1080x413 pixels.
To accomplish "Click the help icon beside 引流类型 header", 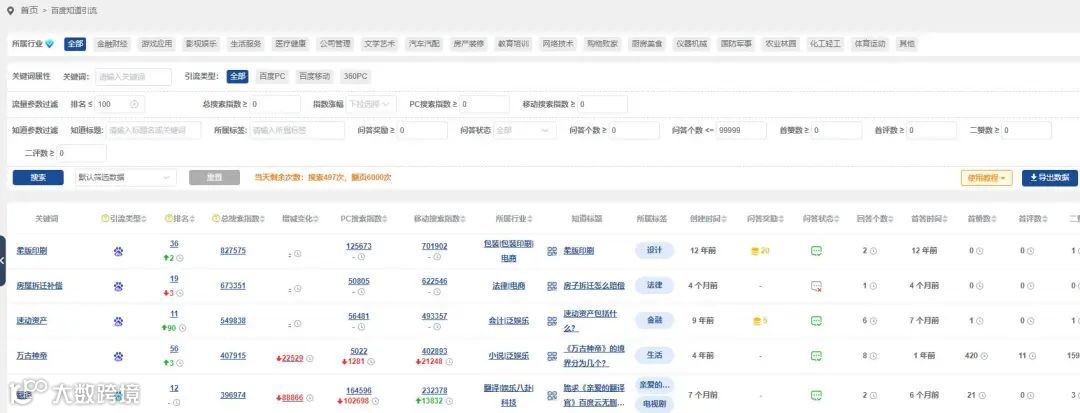I will pos(105,219).
